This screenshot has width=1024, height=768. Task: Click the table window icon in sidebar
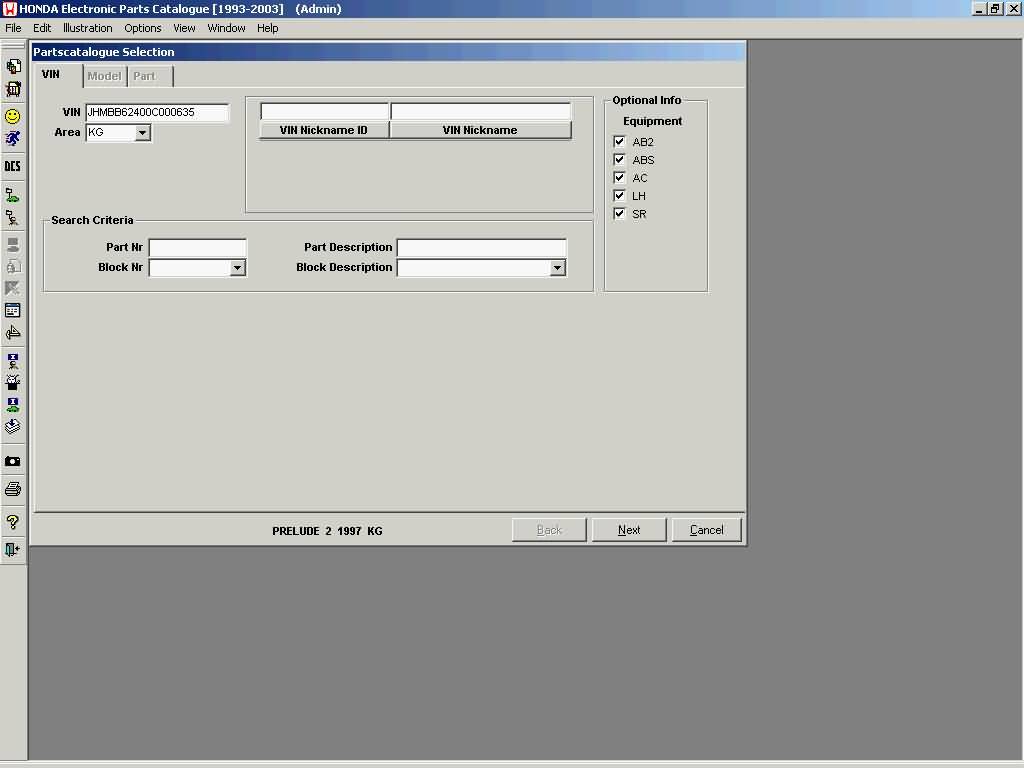pyautogui.click(x=13, y=311)
